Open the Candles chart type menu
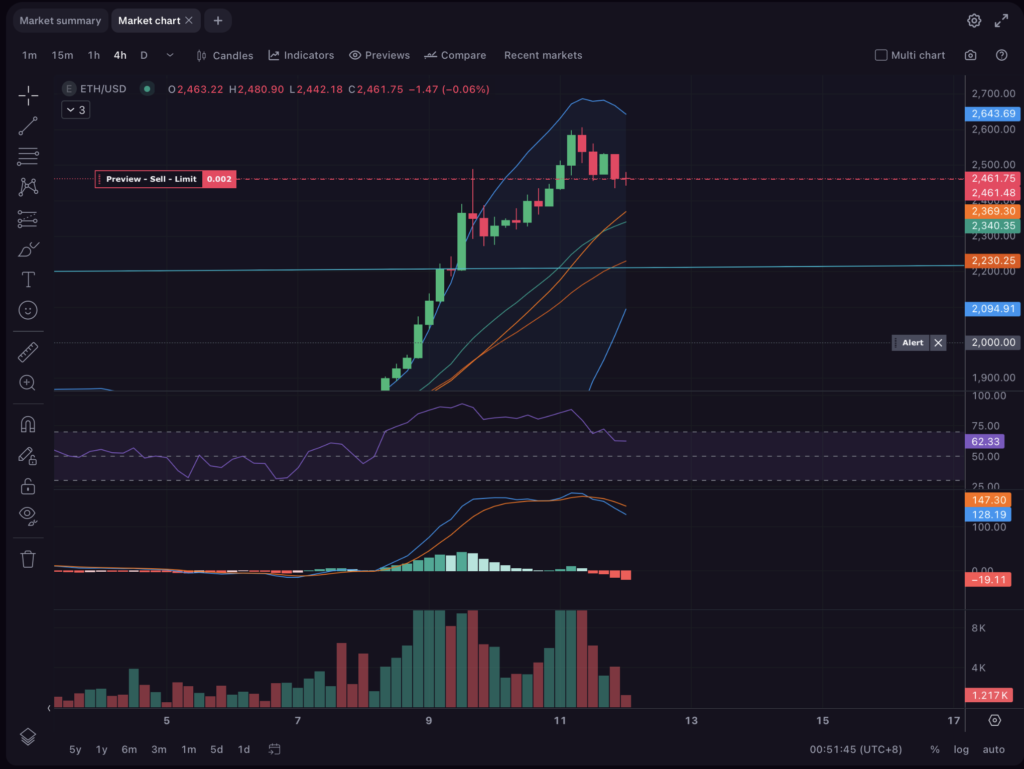The height and width of the screenshot is (769, 1024). (x=225, y=55)
